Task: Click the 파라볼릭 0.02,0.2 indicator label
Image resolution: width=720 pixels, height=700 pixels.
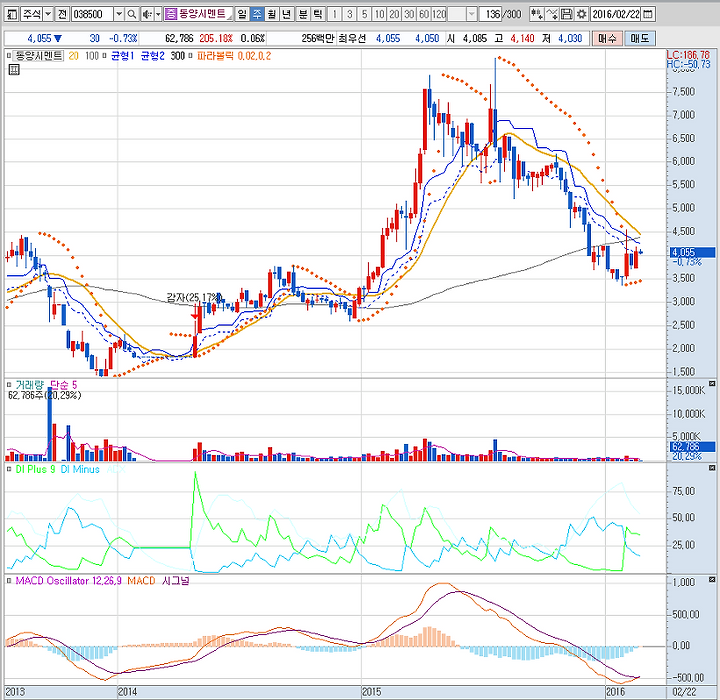Action: [x=234, y=56]
